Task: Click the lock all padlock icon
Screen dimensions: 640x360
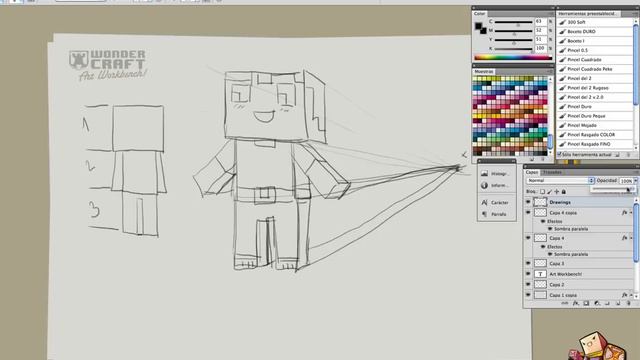Action: [564, 191]
